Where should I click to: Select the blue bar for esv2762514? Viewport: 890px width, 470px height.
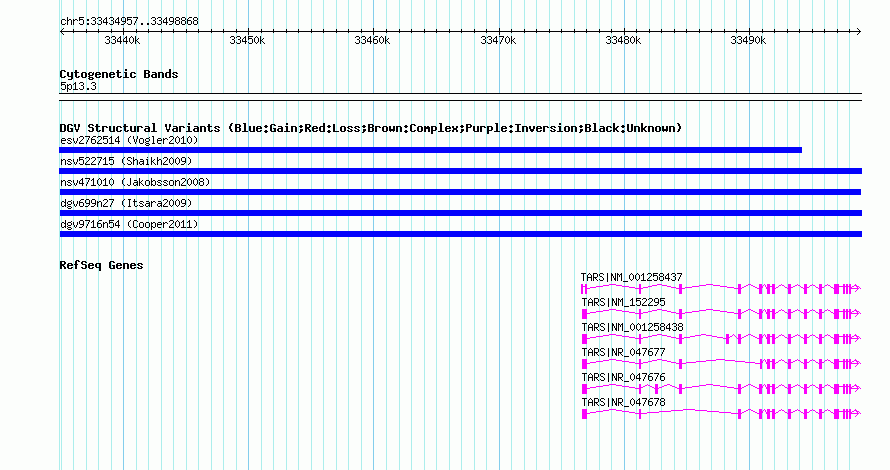[x=430, y=150]
